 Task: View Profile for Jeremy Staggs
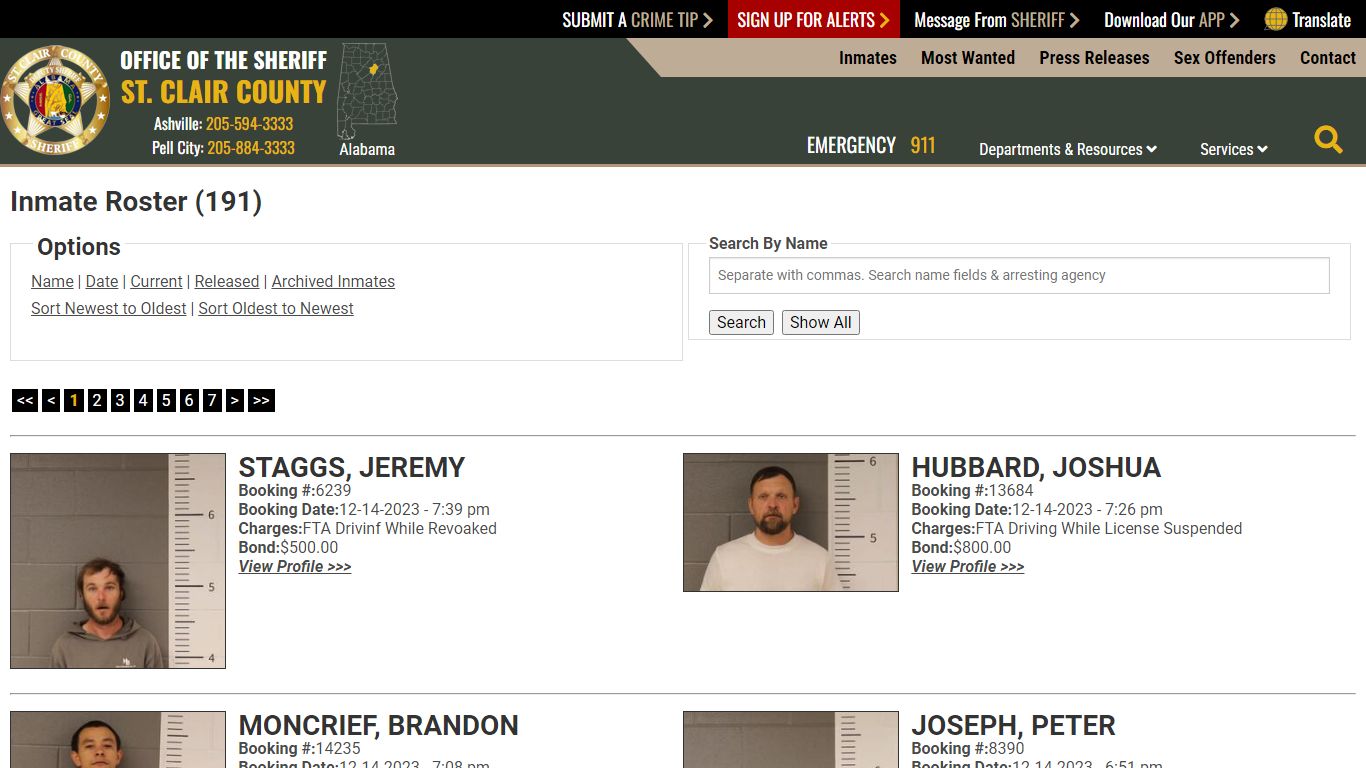(x=295, y=567)
